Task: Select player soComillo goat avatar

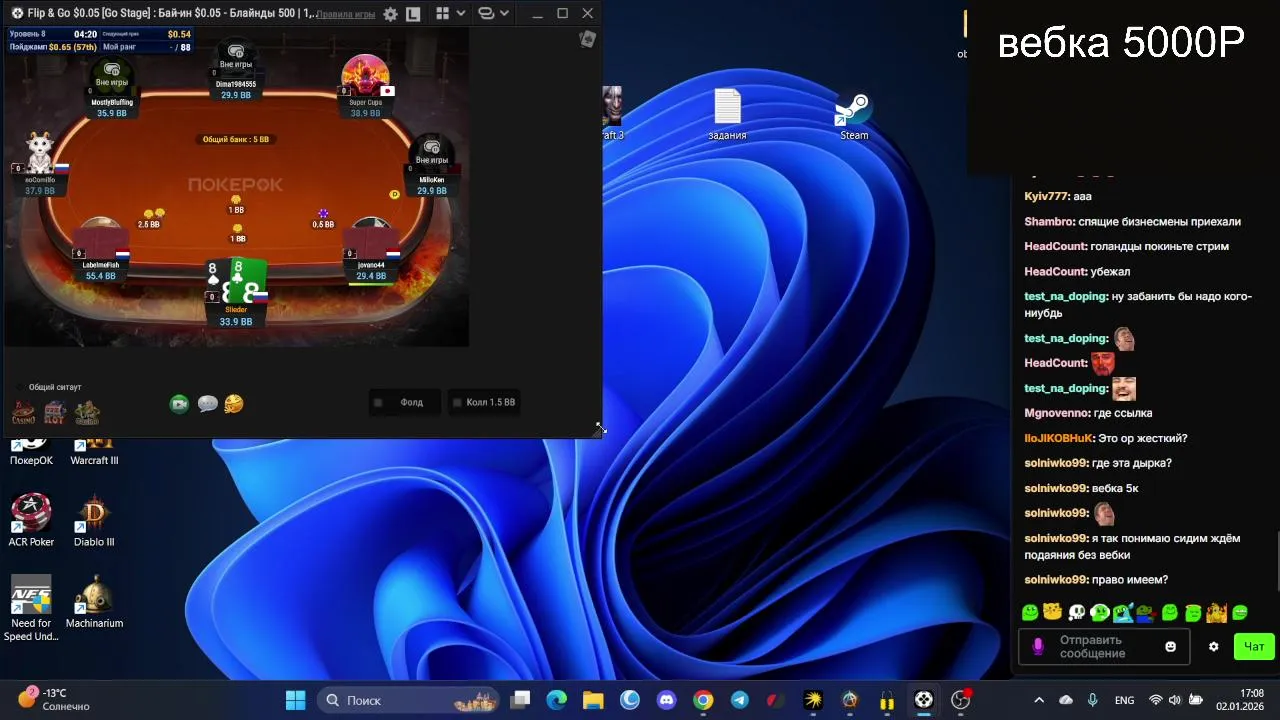Action: (39, 153)
